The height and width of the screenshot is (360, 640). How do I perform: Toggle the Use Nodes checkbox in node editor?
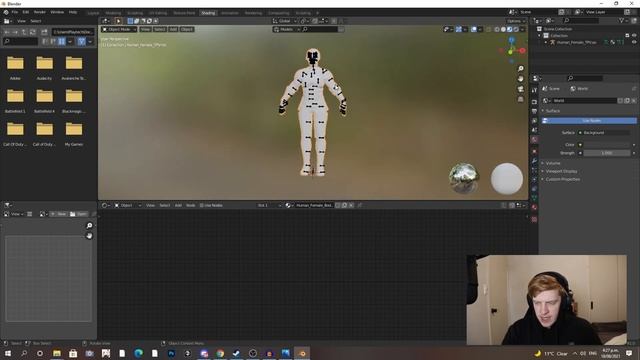(x=202, y=205)
